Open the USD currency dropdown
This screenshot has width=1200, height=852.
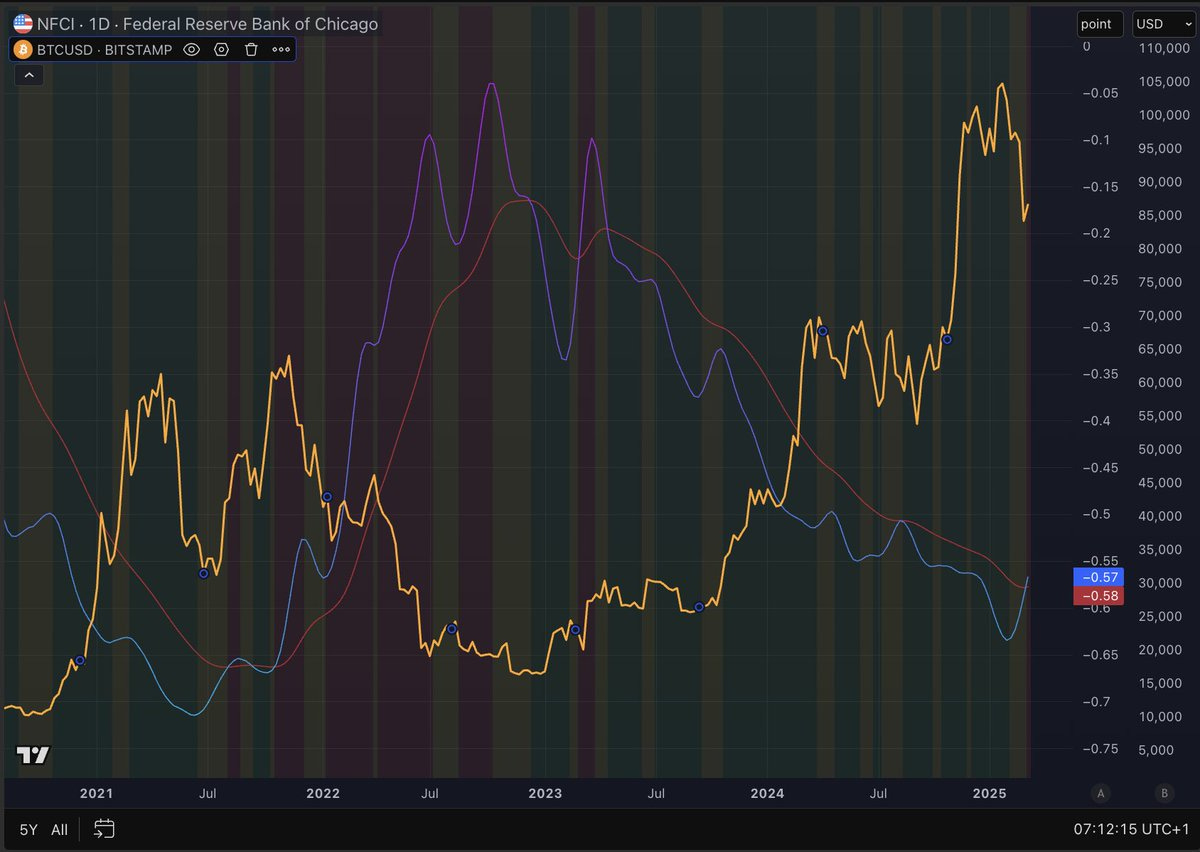pos(1162,23)
